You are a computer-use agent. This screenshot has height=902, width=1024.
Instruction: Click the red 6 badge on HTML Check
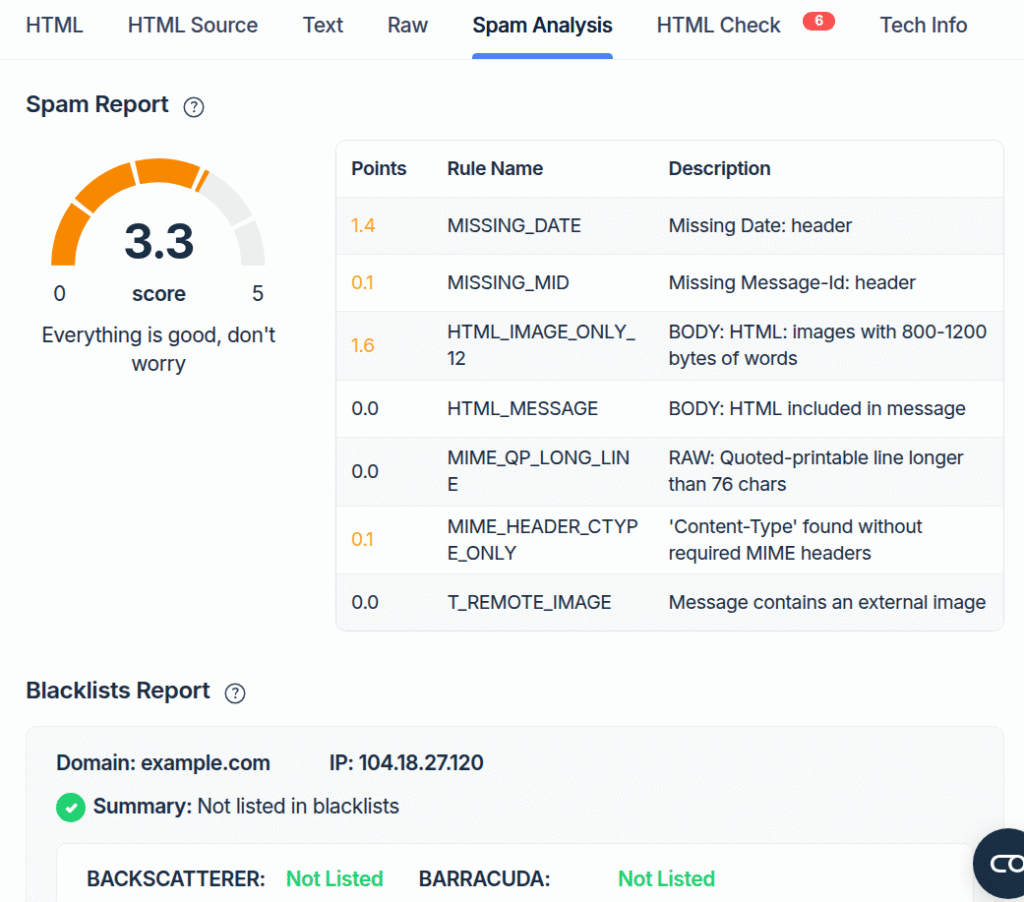(818, 20)
